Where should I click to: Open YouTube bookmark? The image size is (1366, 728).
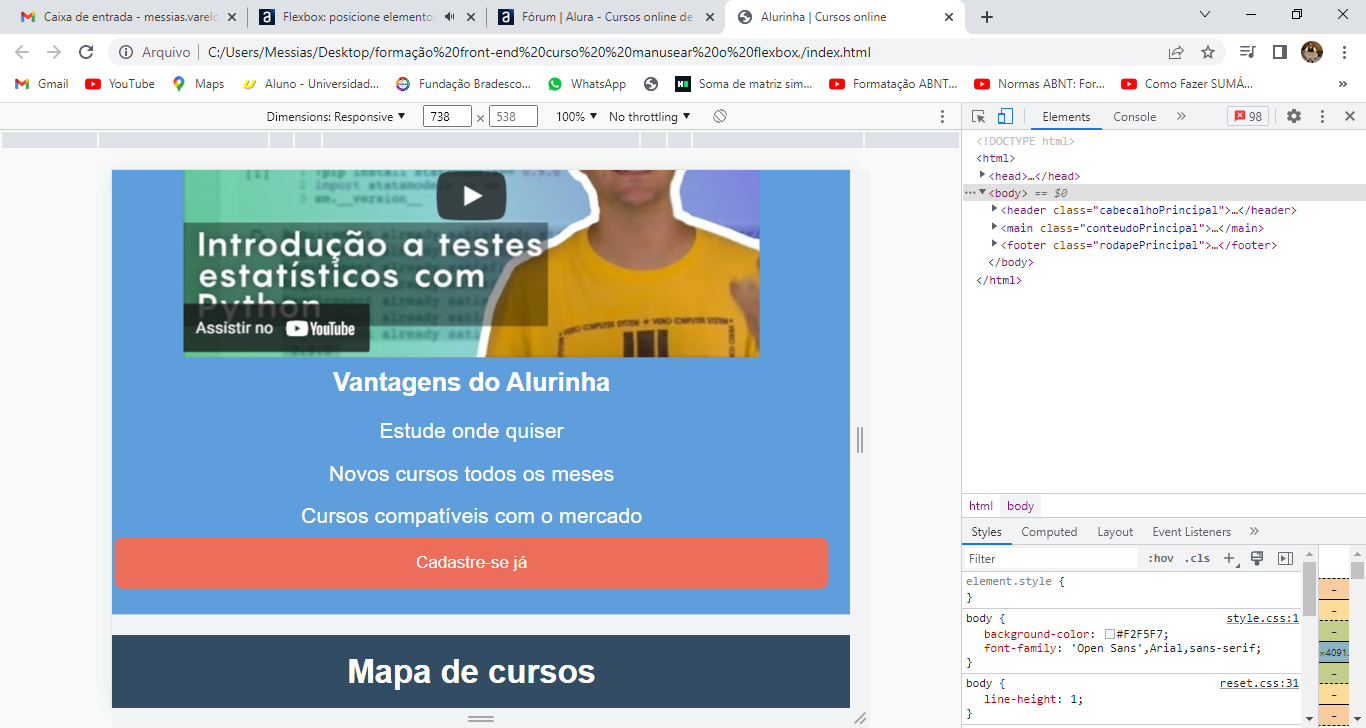(x=120, y=84)
